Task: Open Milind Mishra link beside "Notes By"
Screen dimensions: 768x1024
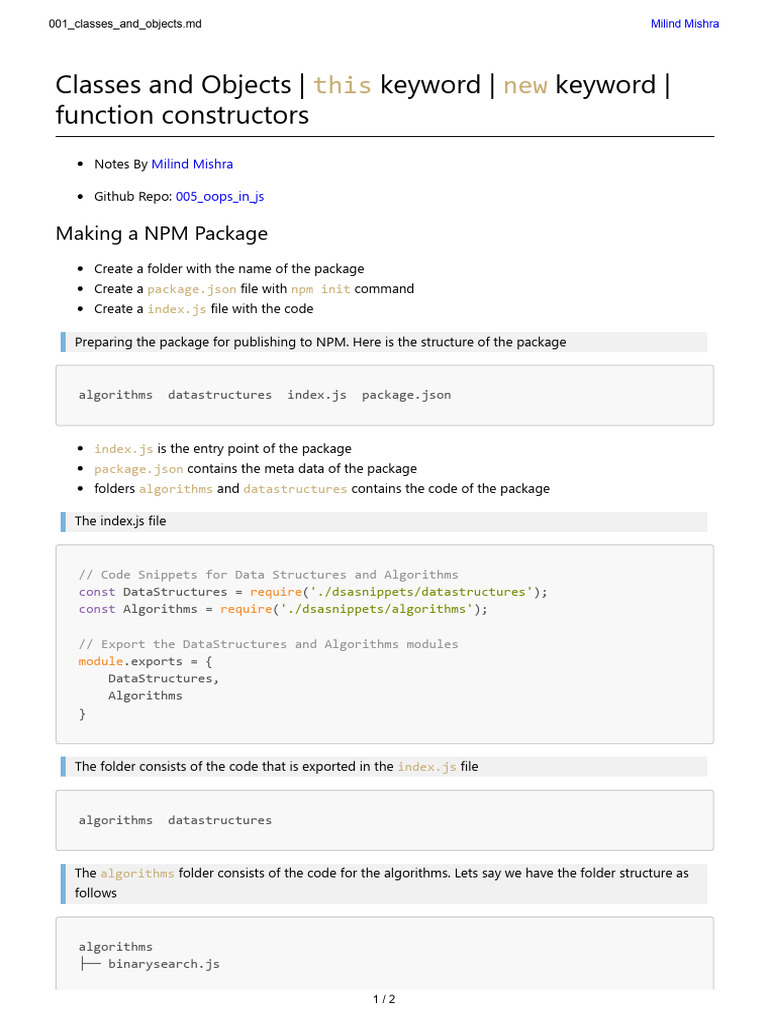Action: click(x=192, y=164)
